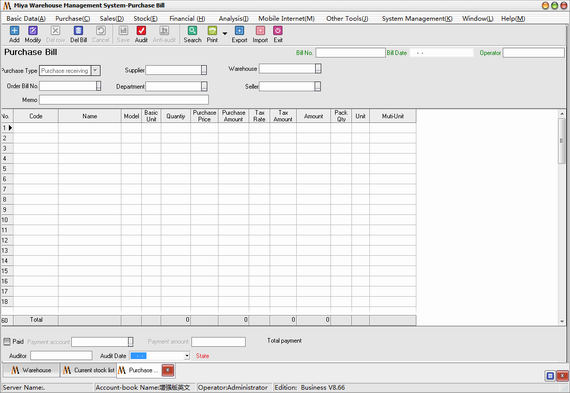The width and height of the screenshot is (570, 393).
Task: Click the Bill No. input field
Action: pyautogui.click(x=350, y=53)
